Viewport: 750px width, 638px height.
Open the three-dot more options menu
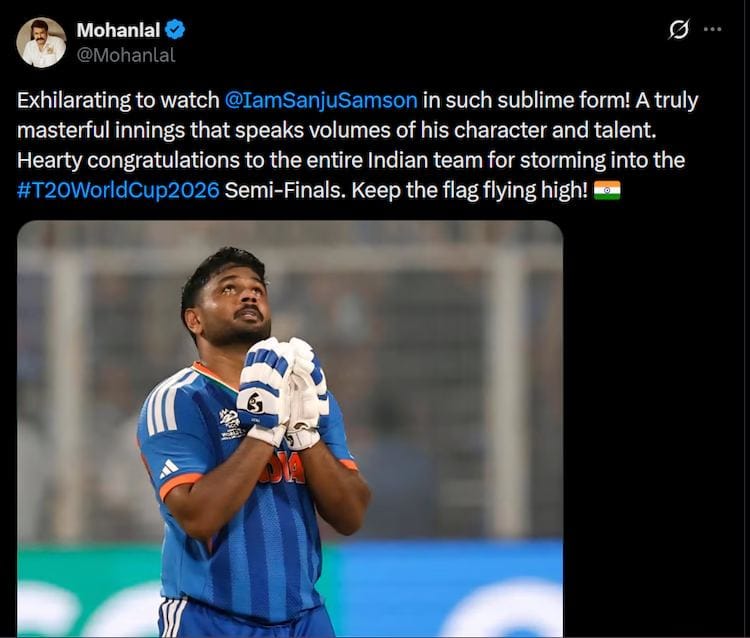[x=712, y=30]
